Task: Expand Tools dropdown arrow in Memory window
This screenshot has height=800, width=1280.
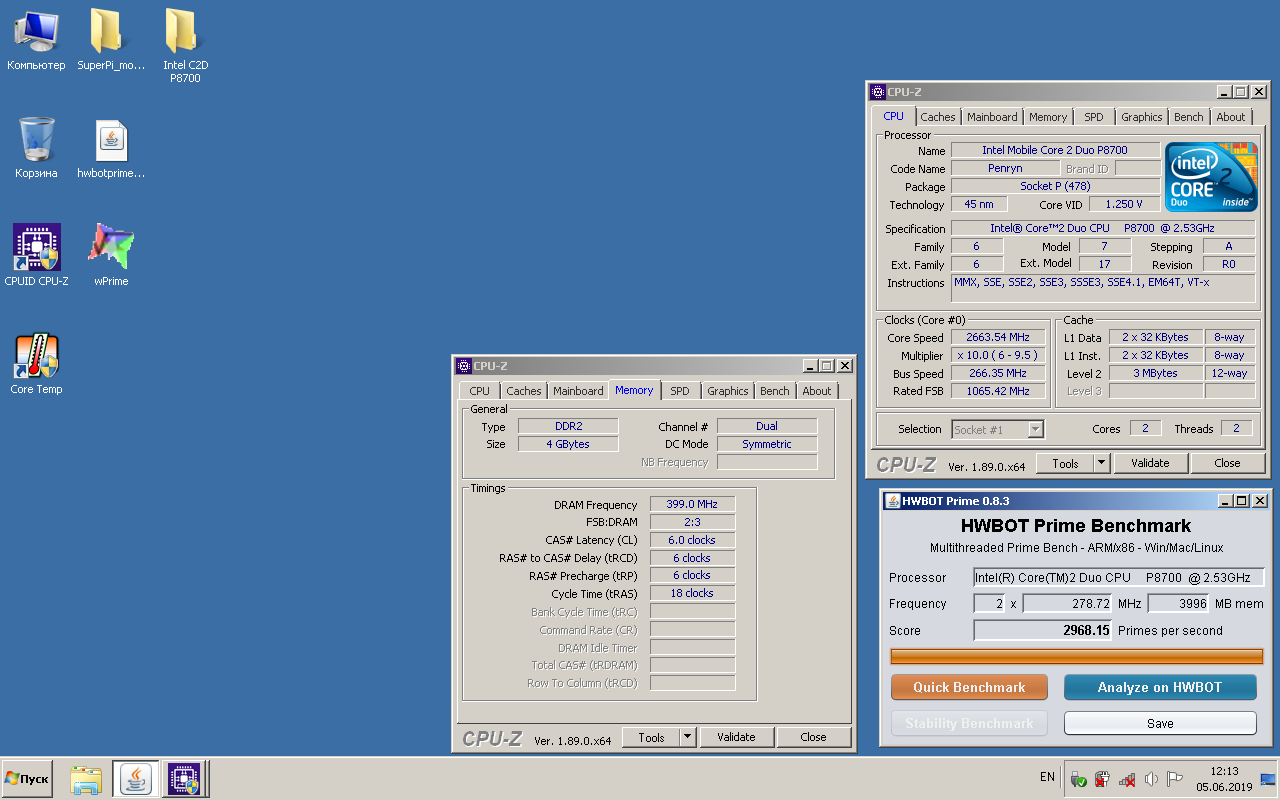Action: 688,737
